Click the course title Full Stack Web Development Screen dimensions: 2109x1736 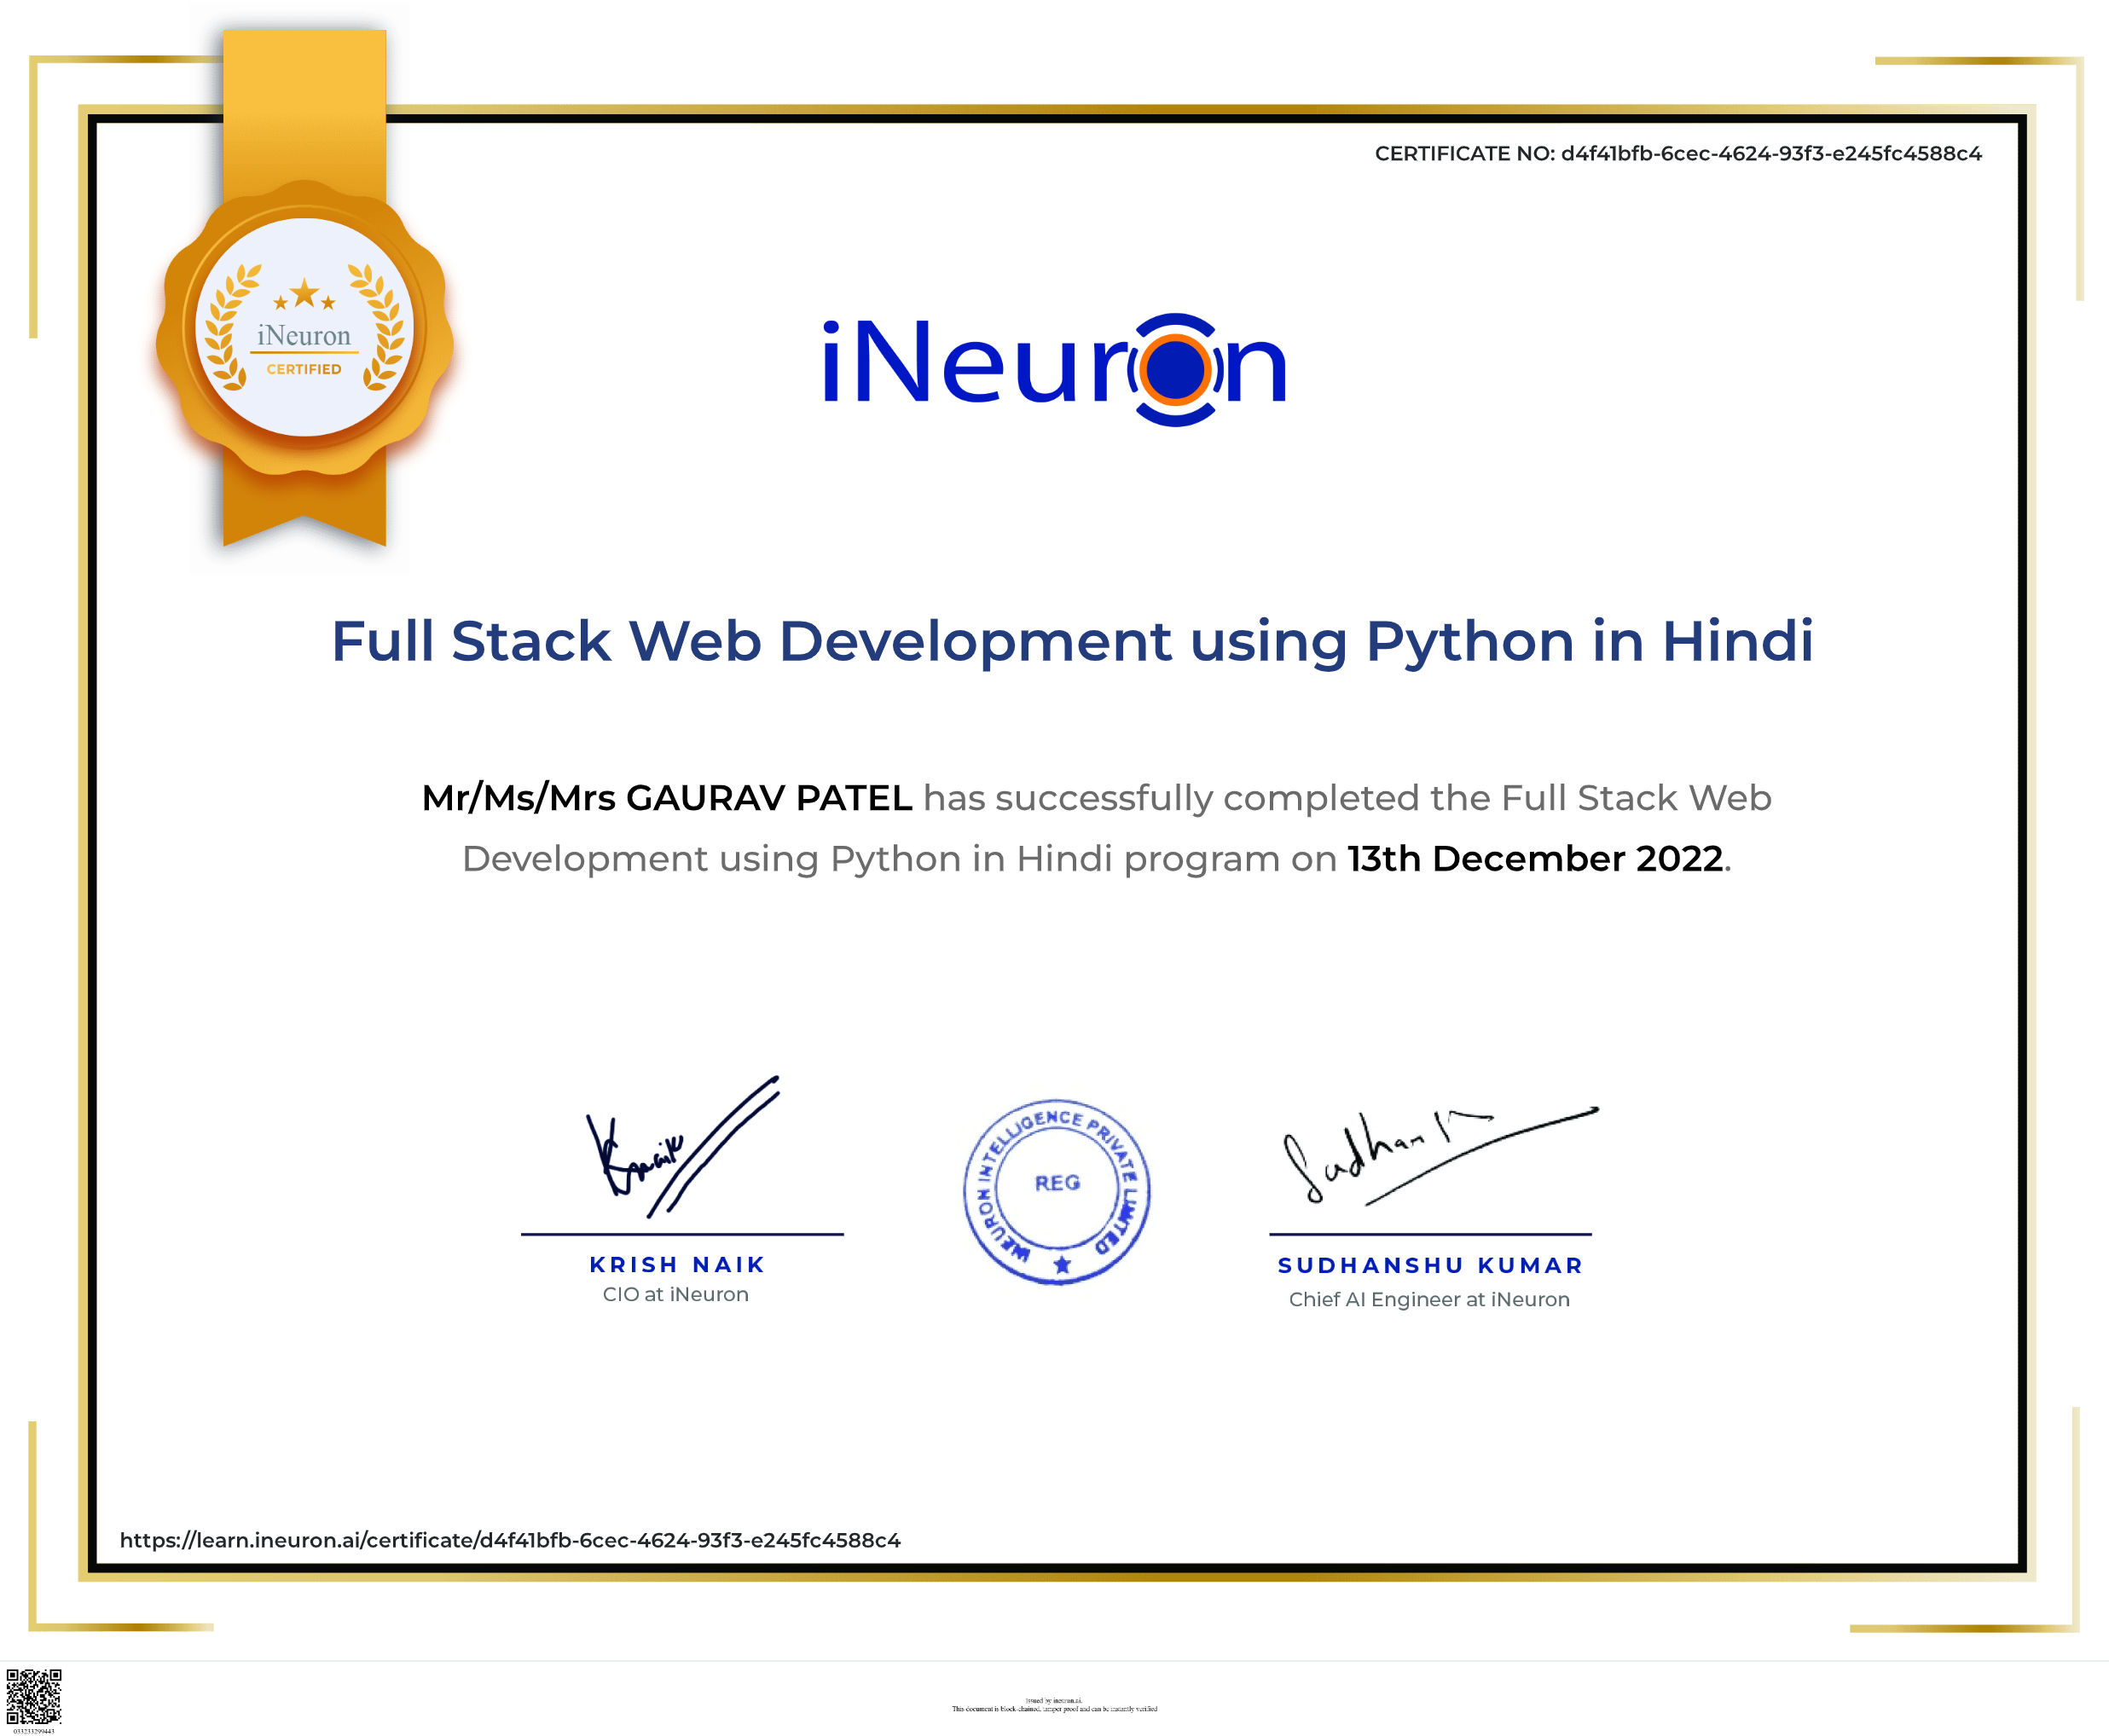coord(1072,641)
